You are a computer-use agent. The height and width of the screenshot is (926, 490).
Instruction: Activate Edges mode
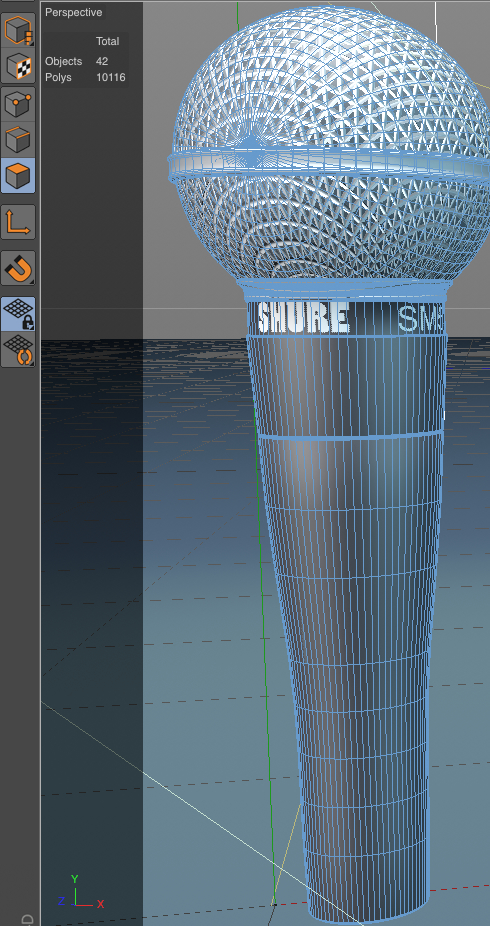[18, 140]
